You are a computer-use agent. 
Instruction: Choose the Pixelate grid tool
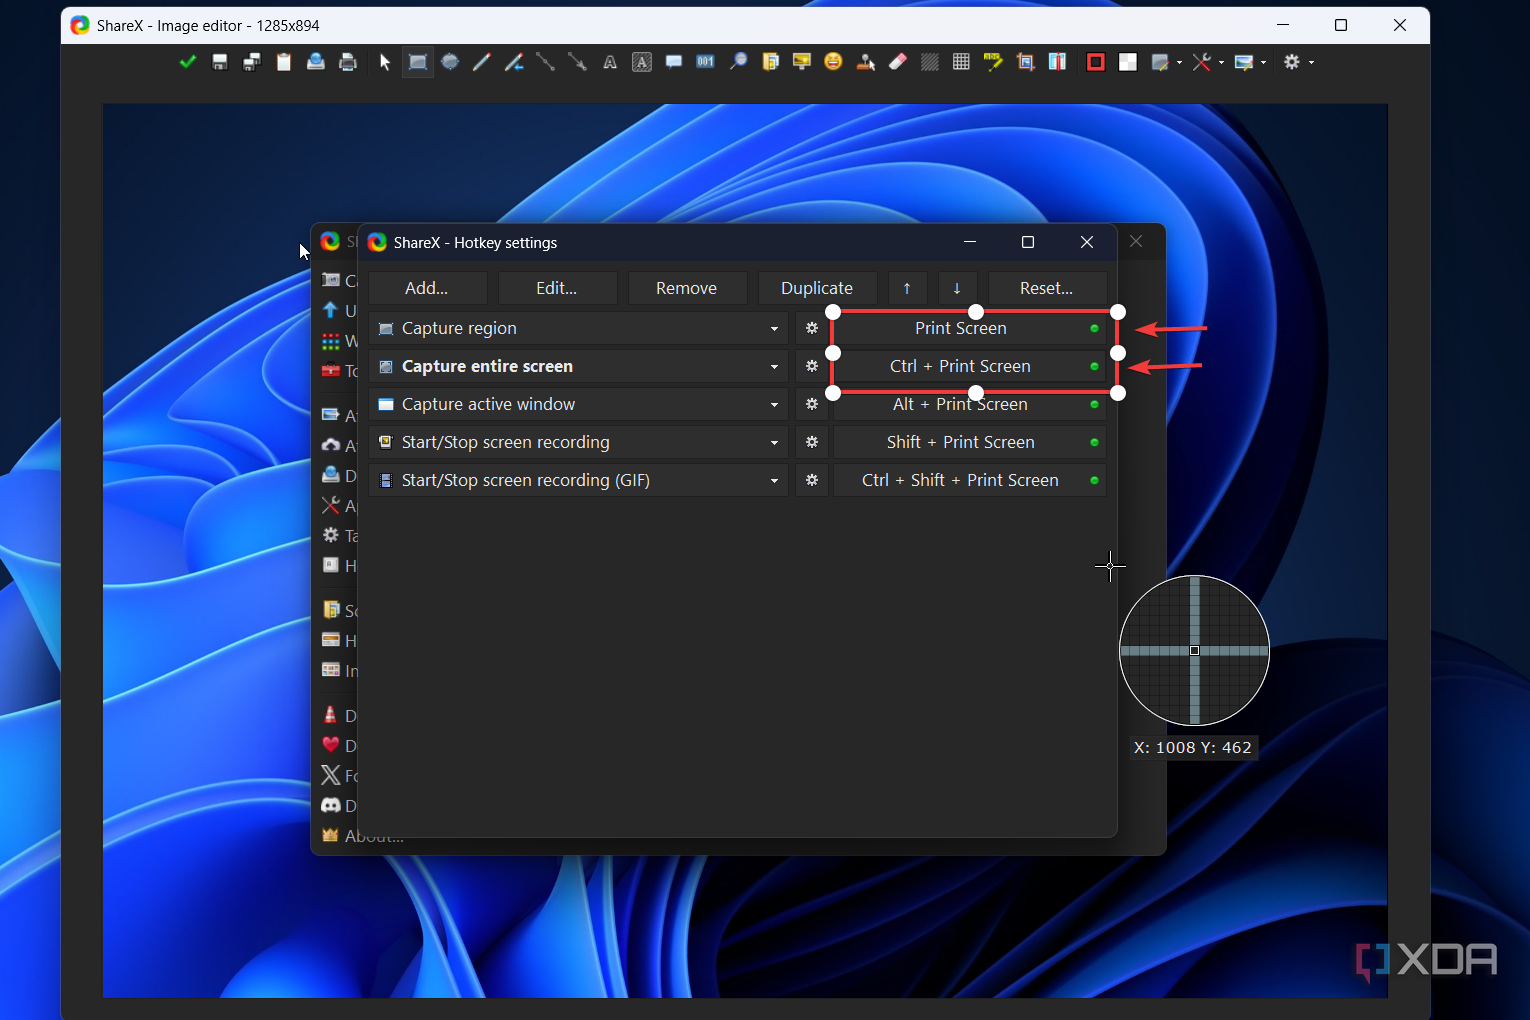point(961,62)
